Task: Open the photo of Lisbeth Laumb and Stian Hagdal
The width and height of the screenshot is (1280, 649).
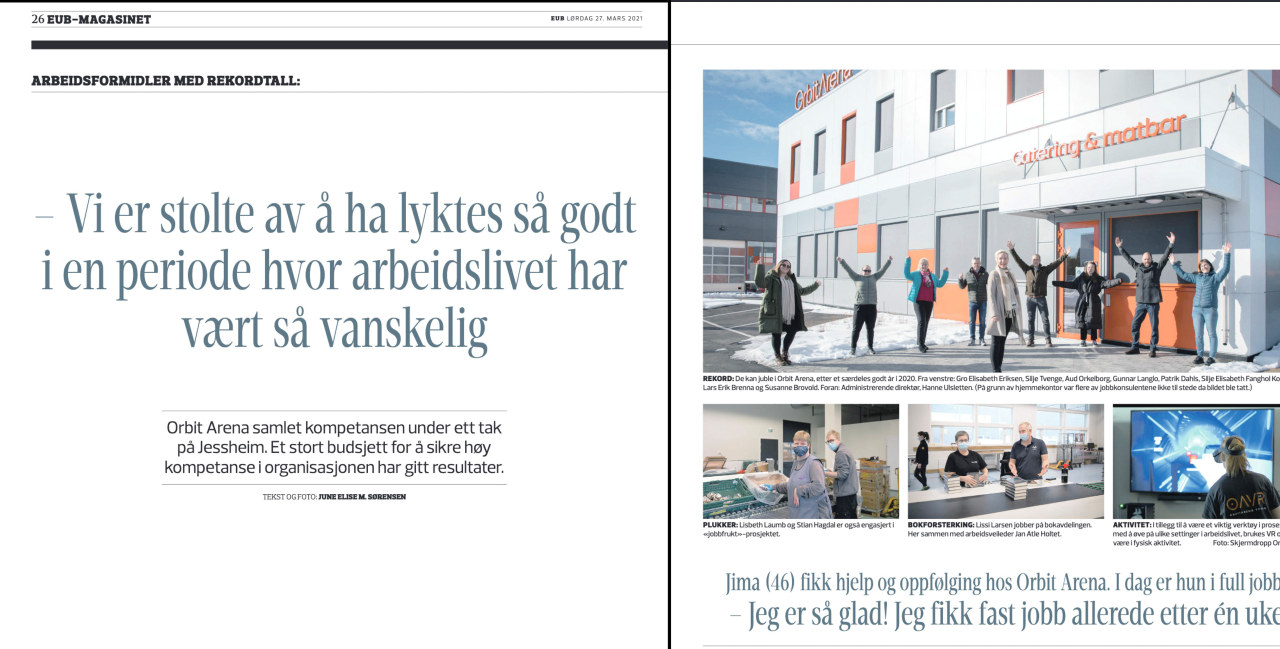Action: click(801, 461)
